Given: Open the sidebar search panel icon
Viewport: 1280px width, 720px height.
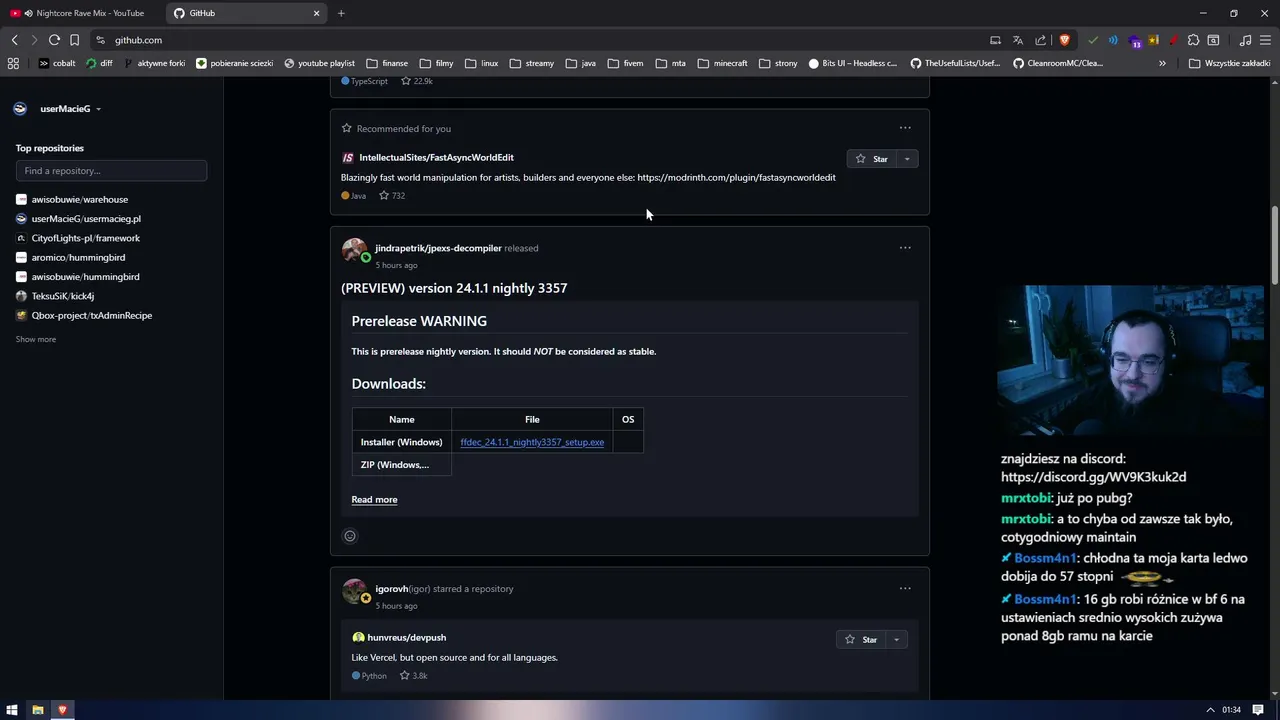Looking at the screenshot, I should (x=1213, y=40).
